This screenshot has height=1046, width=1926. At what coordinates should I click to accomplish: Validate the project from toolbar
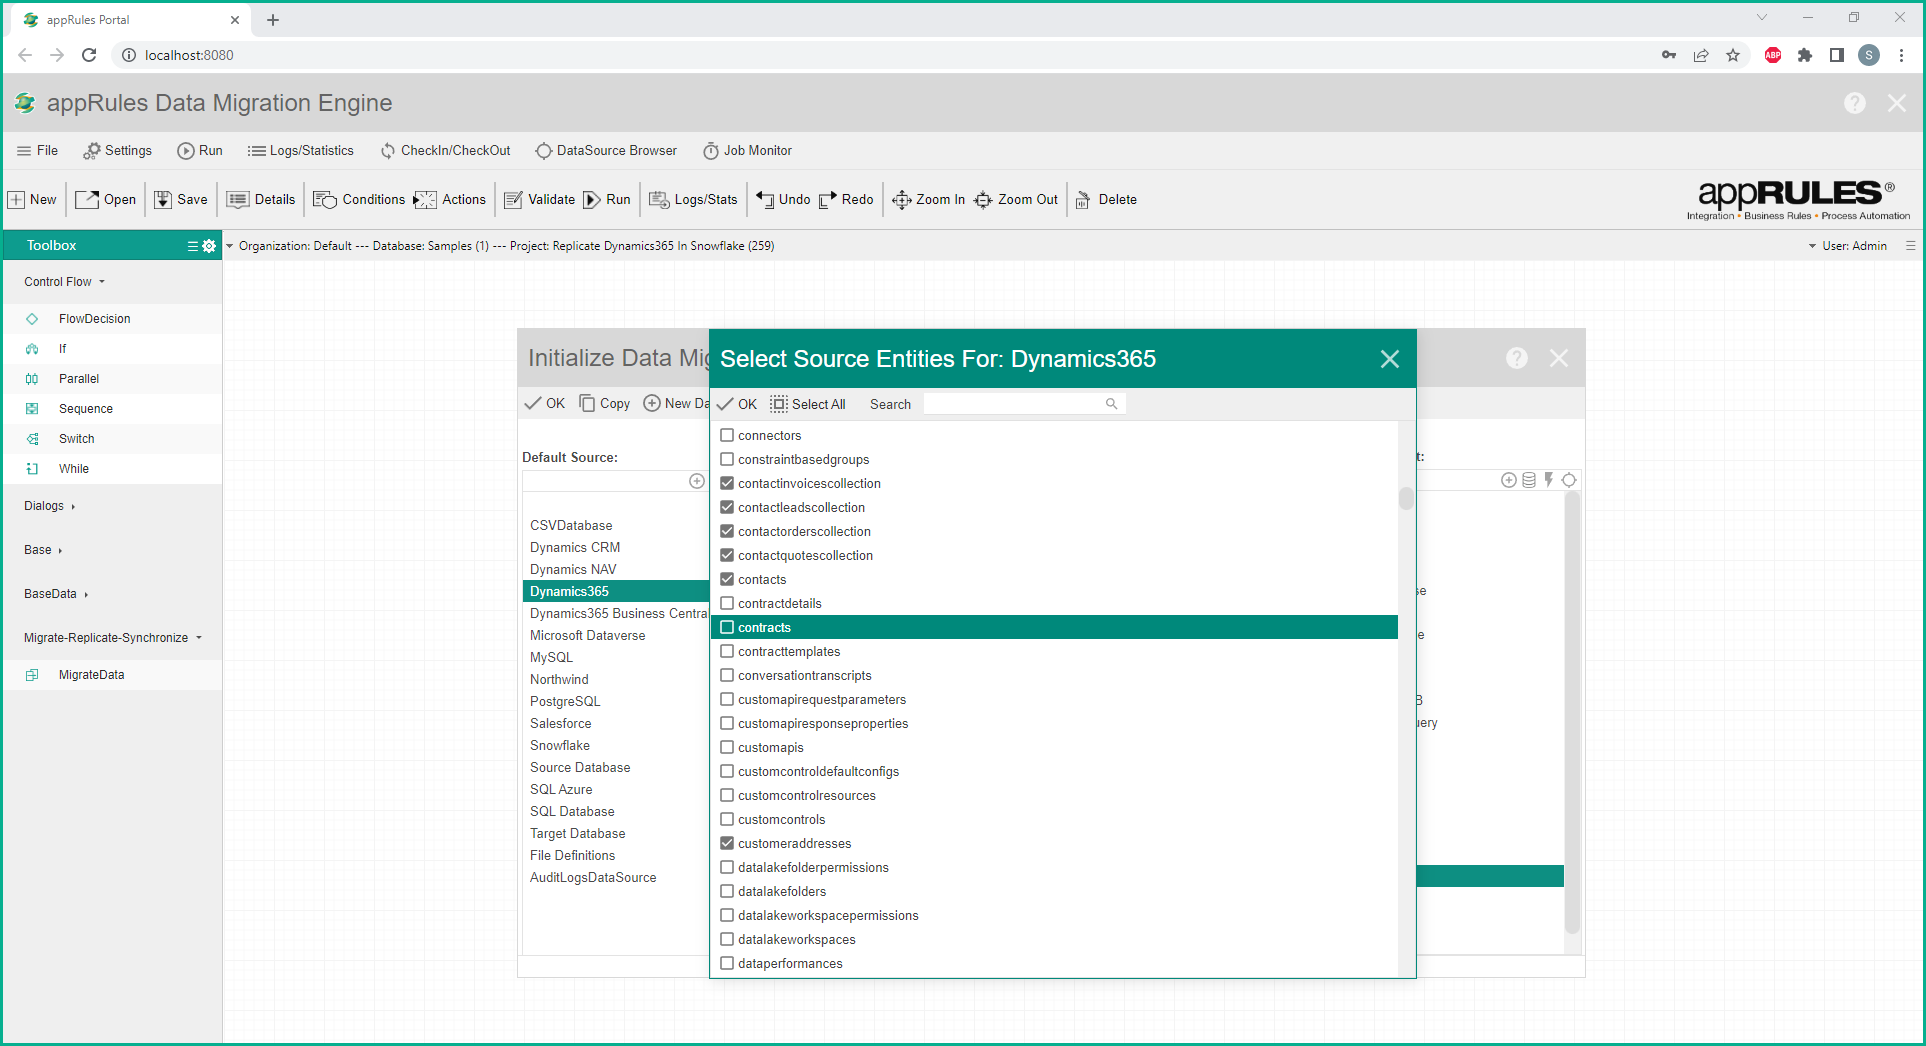pos(540,199)
